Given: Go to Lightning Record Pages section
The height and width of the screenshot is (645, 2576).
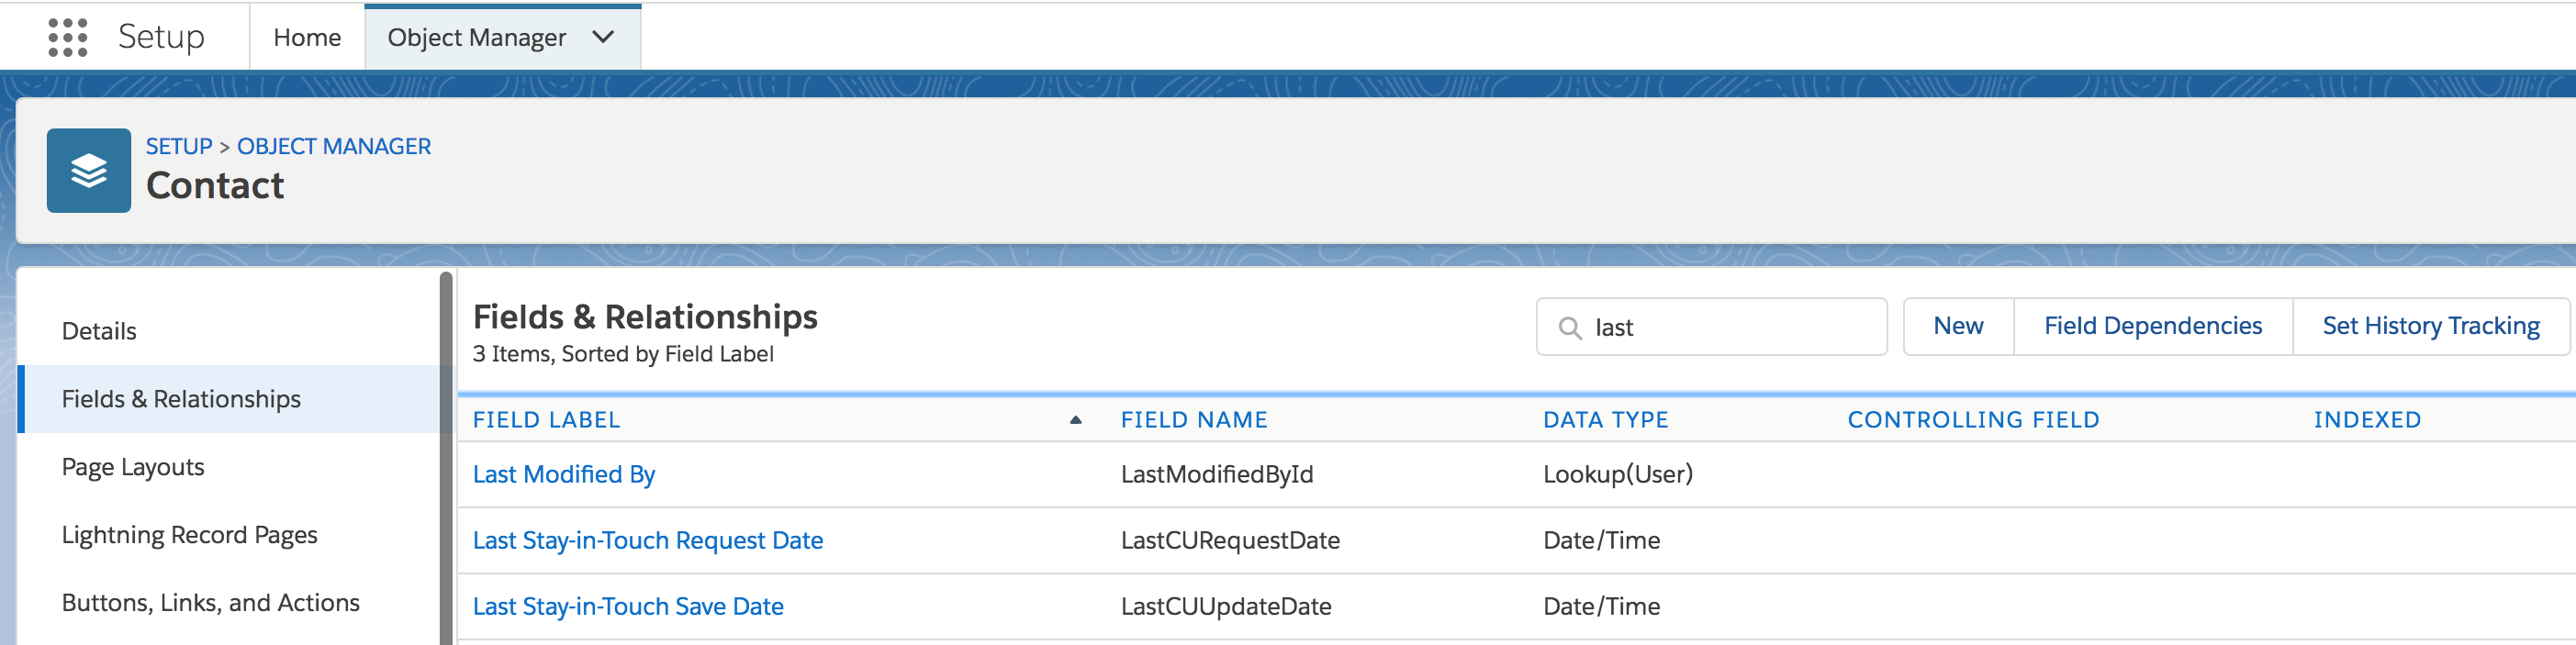Looking at the screenshot, I should tap(189, 535).
